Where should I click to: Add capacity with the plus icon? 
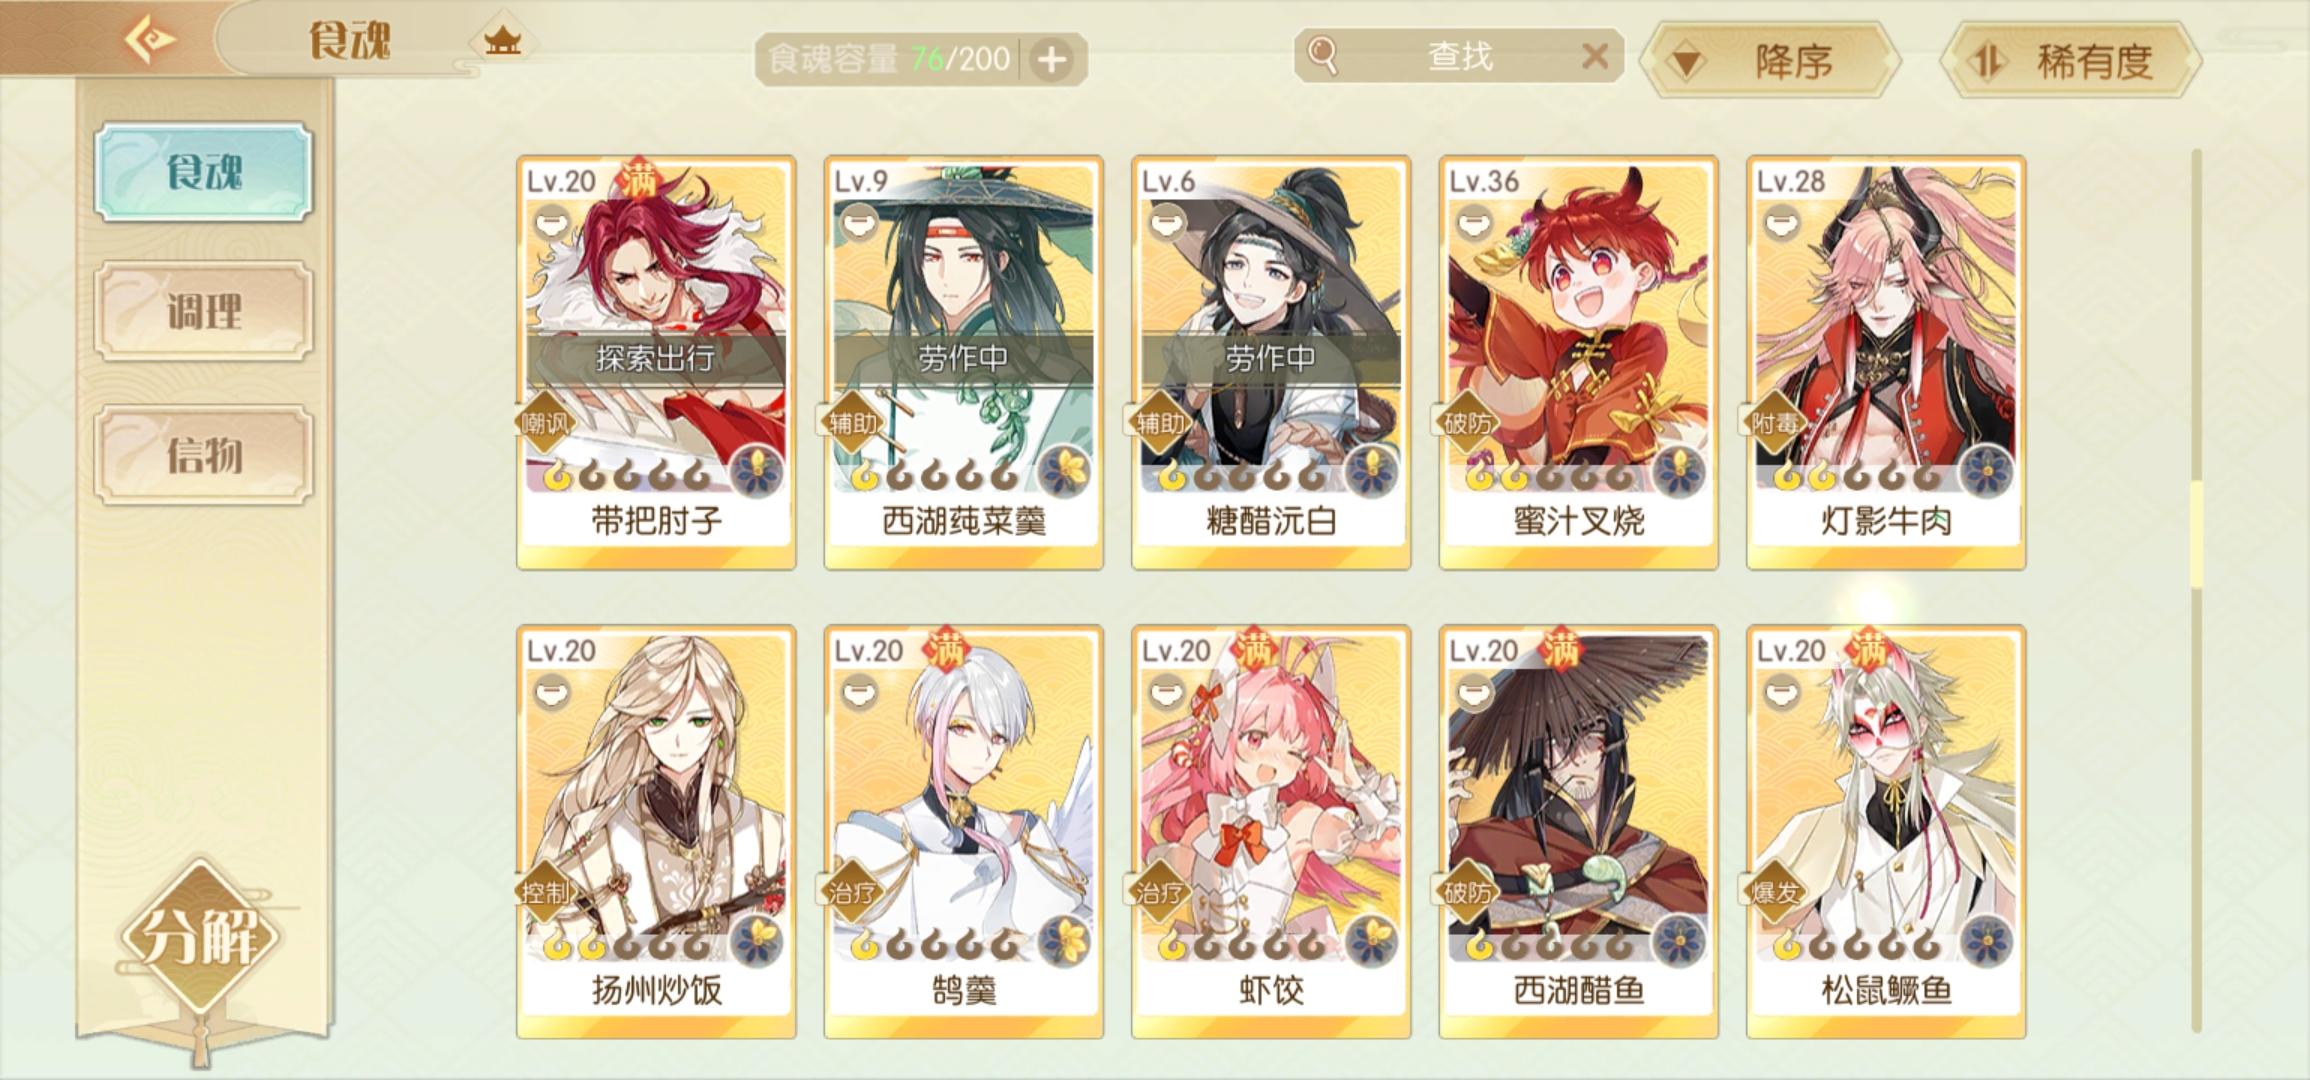pos(1051,60)
